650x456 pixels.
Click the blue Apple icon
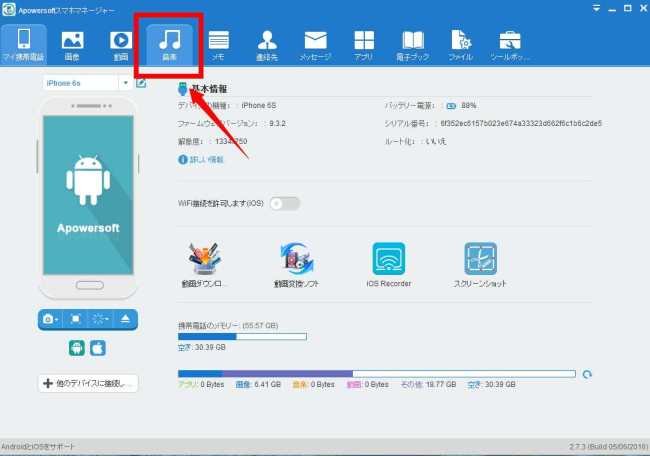pyautogui.click(x=98, y=348)
